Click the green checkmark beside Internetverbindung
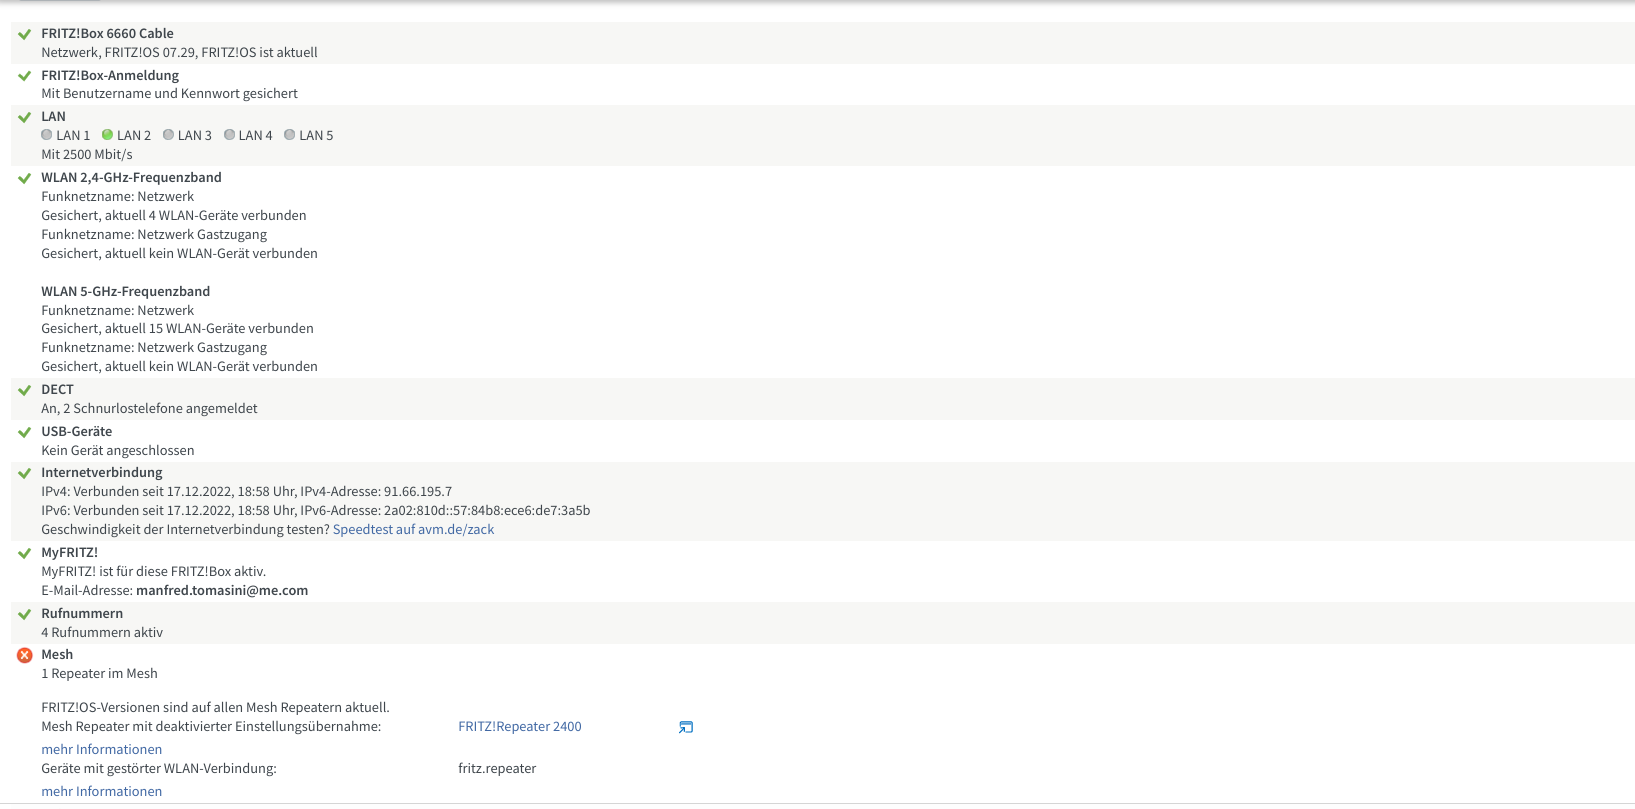The width and height of the screenshot is (1635, 809). point(25,473)
